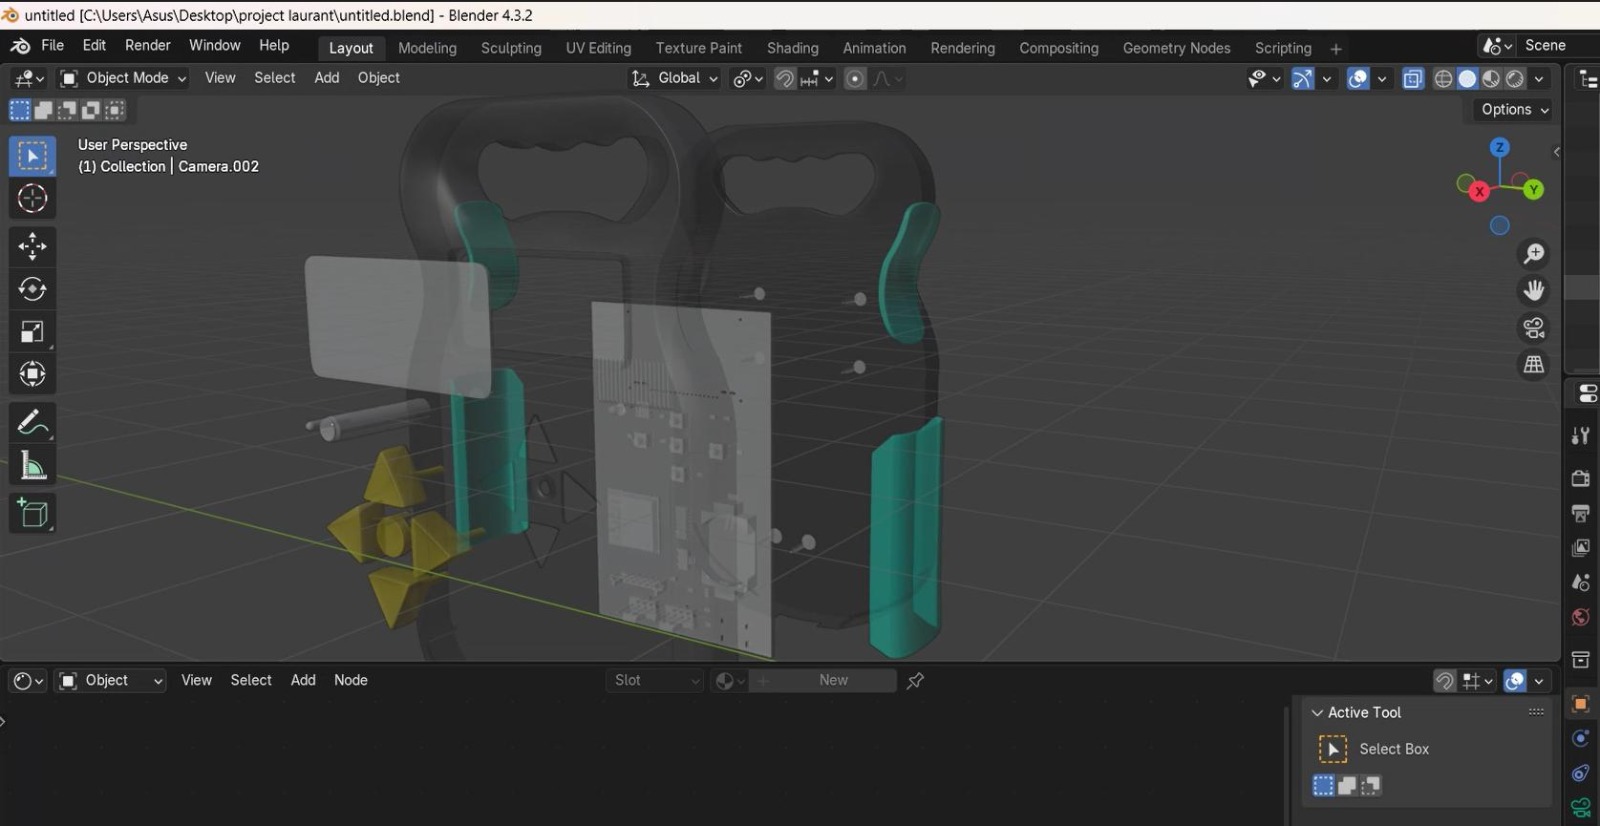Activate the Cursor tool
This screenshot has height=826, width=1600.
tap(32, 198)
